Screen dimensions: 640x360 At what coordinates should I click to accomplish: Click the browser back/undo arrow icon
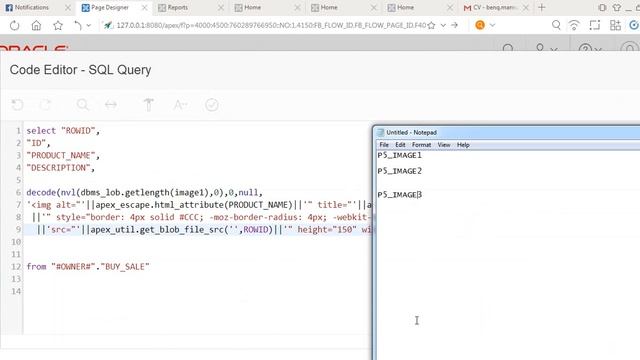[78, 25]
